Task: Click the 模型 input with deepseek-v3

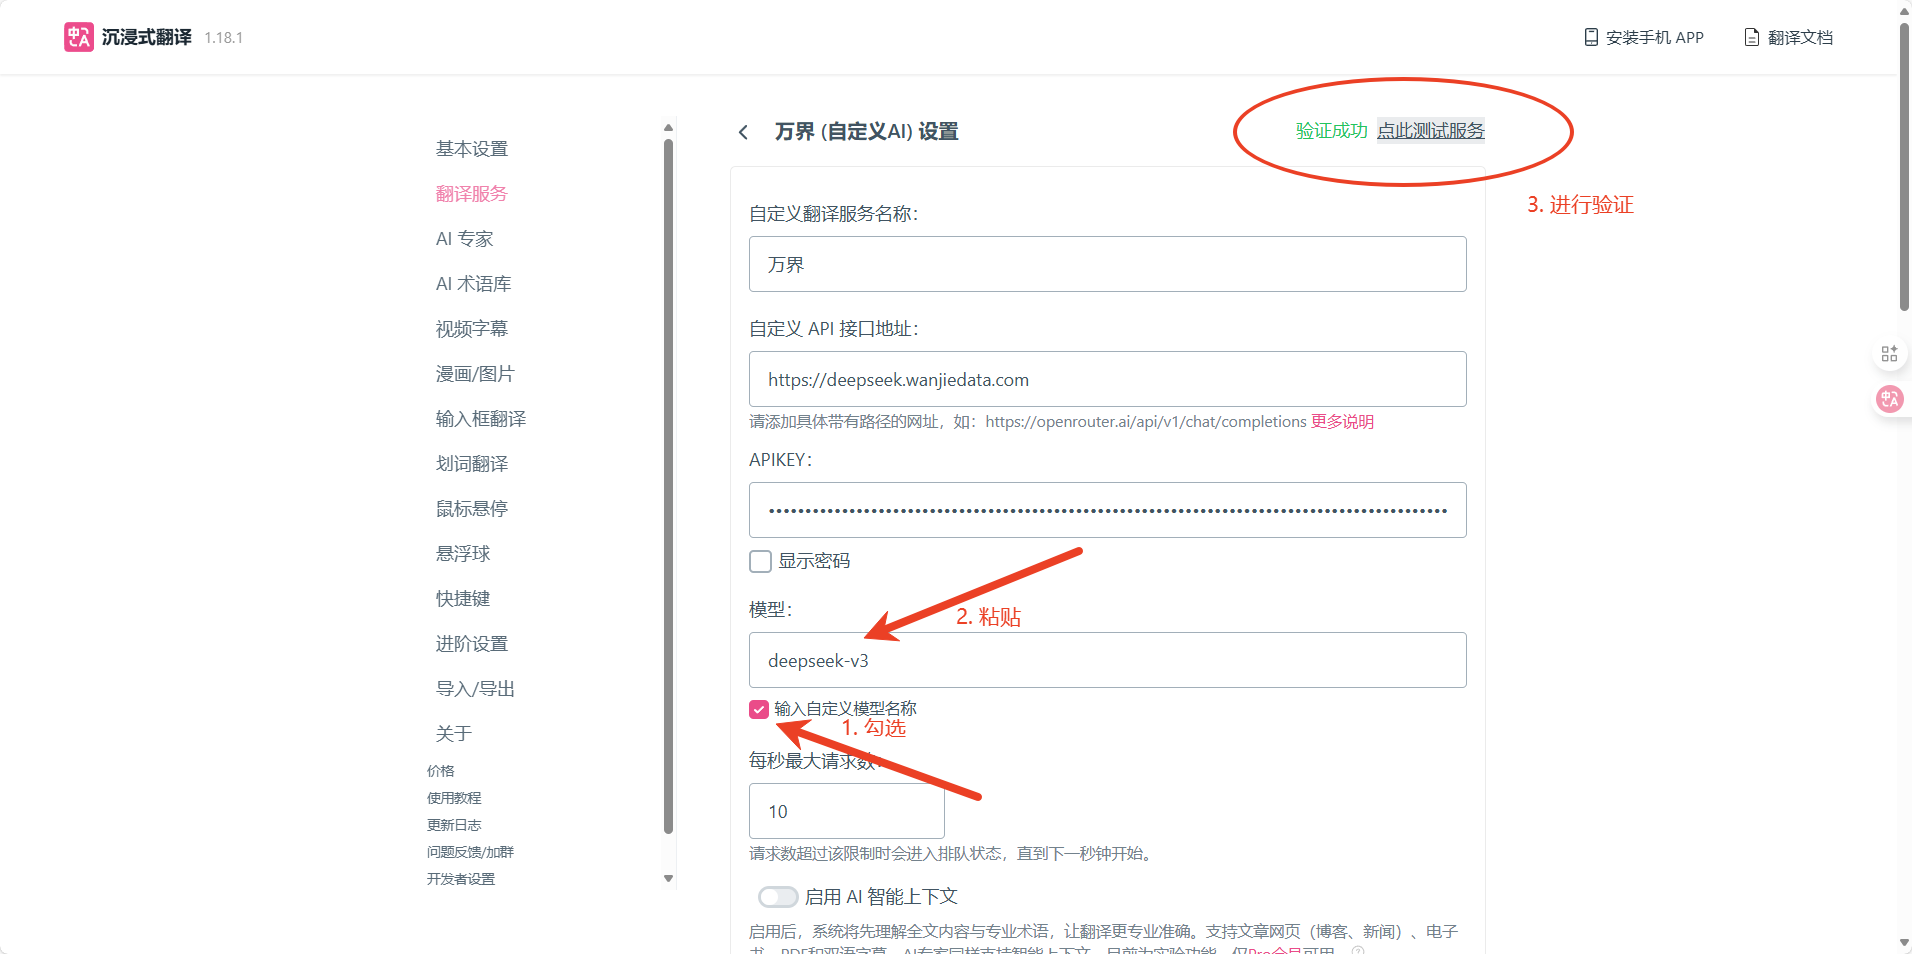Action: tap(1108, 660)
